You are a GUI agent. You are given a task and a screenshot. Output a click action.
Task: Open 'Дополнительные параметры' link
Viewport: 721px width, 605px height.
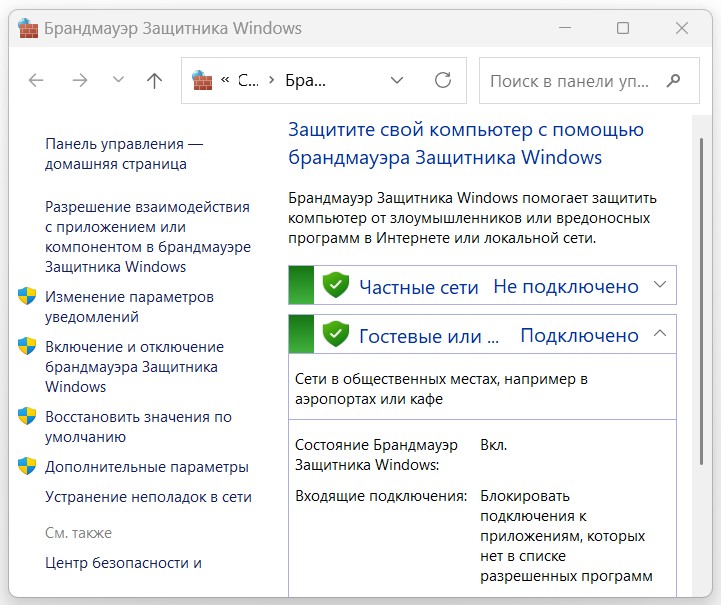(x=147, y=467)
